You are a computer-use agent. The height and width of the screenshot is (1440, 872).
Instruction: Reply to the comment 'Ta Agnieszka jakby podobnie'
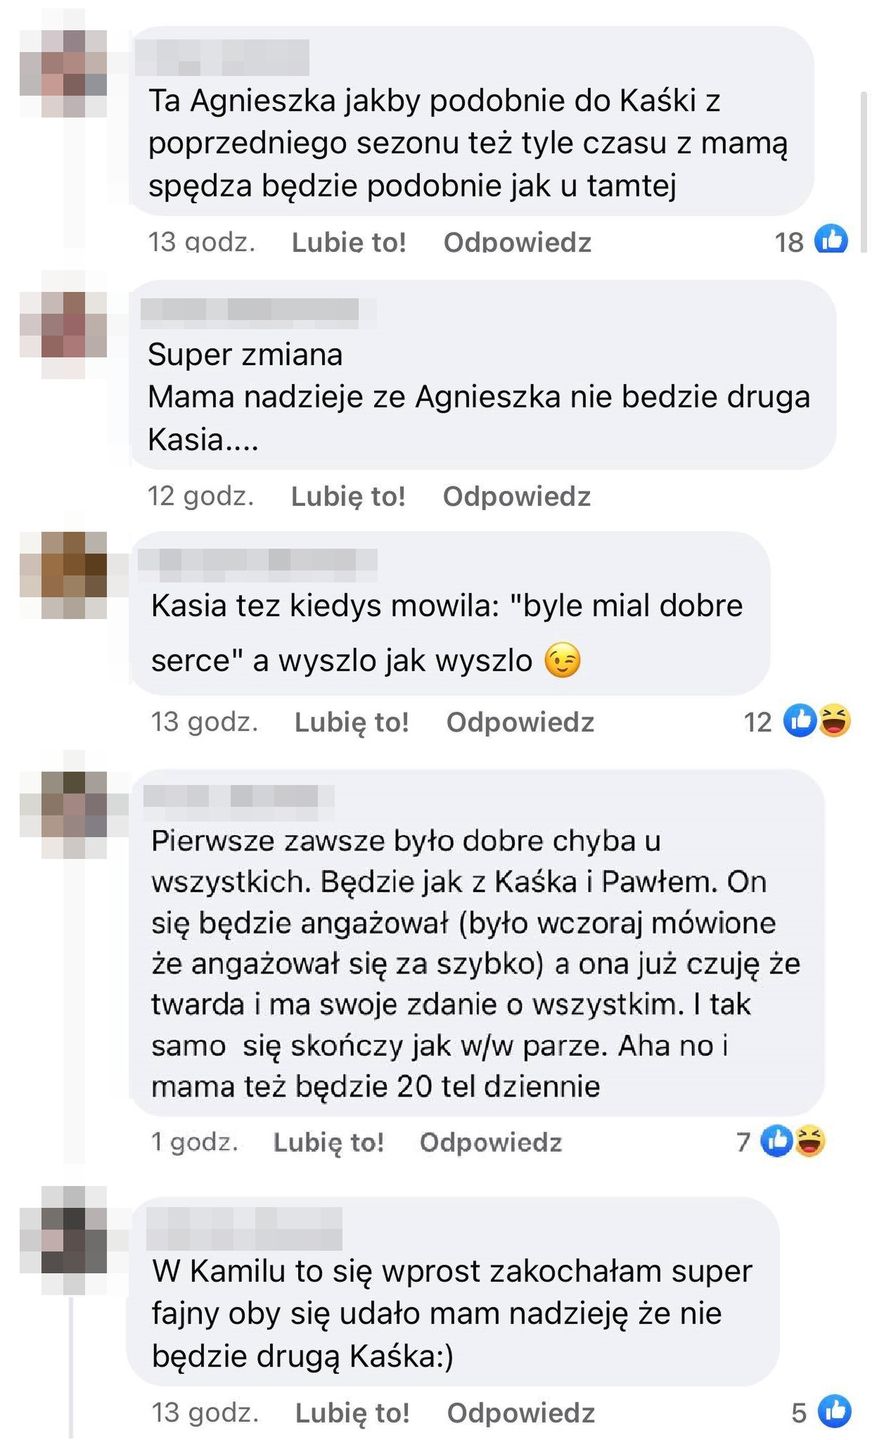[517, 242]
